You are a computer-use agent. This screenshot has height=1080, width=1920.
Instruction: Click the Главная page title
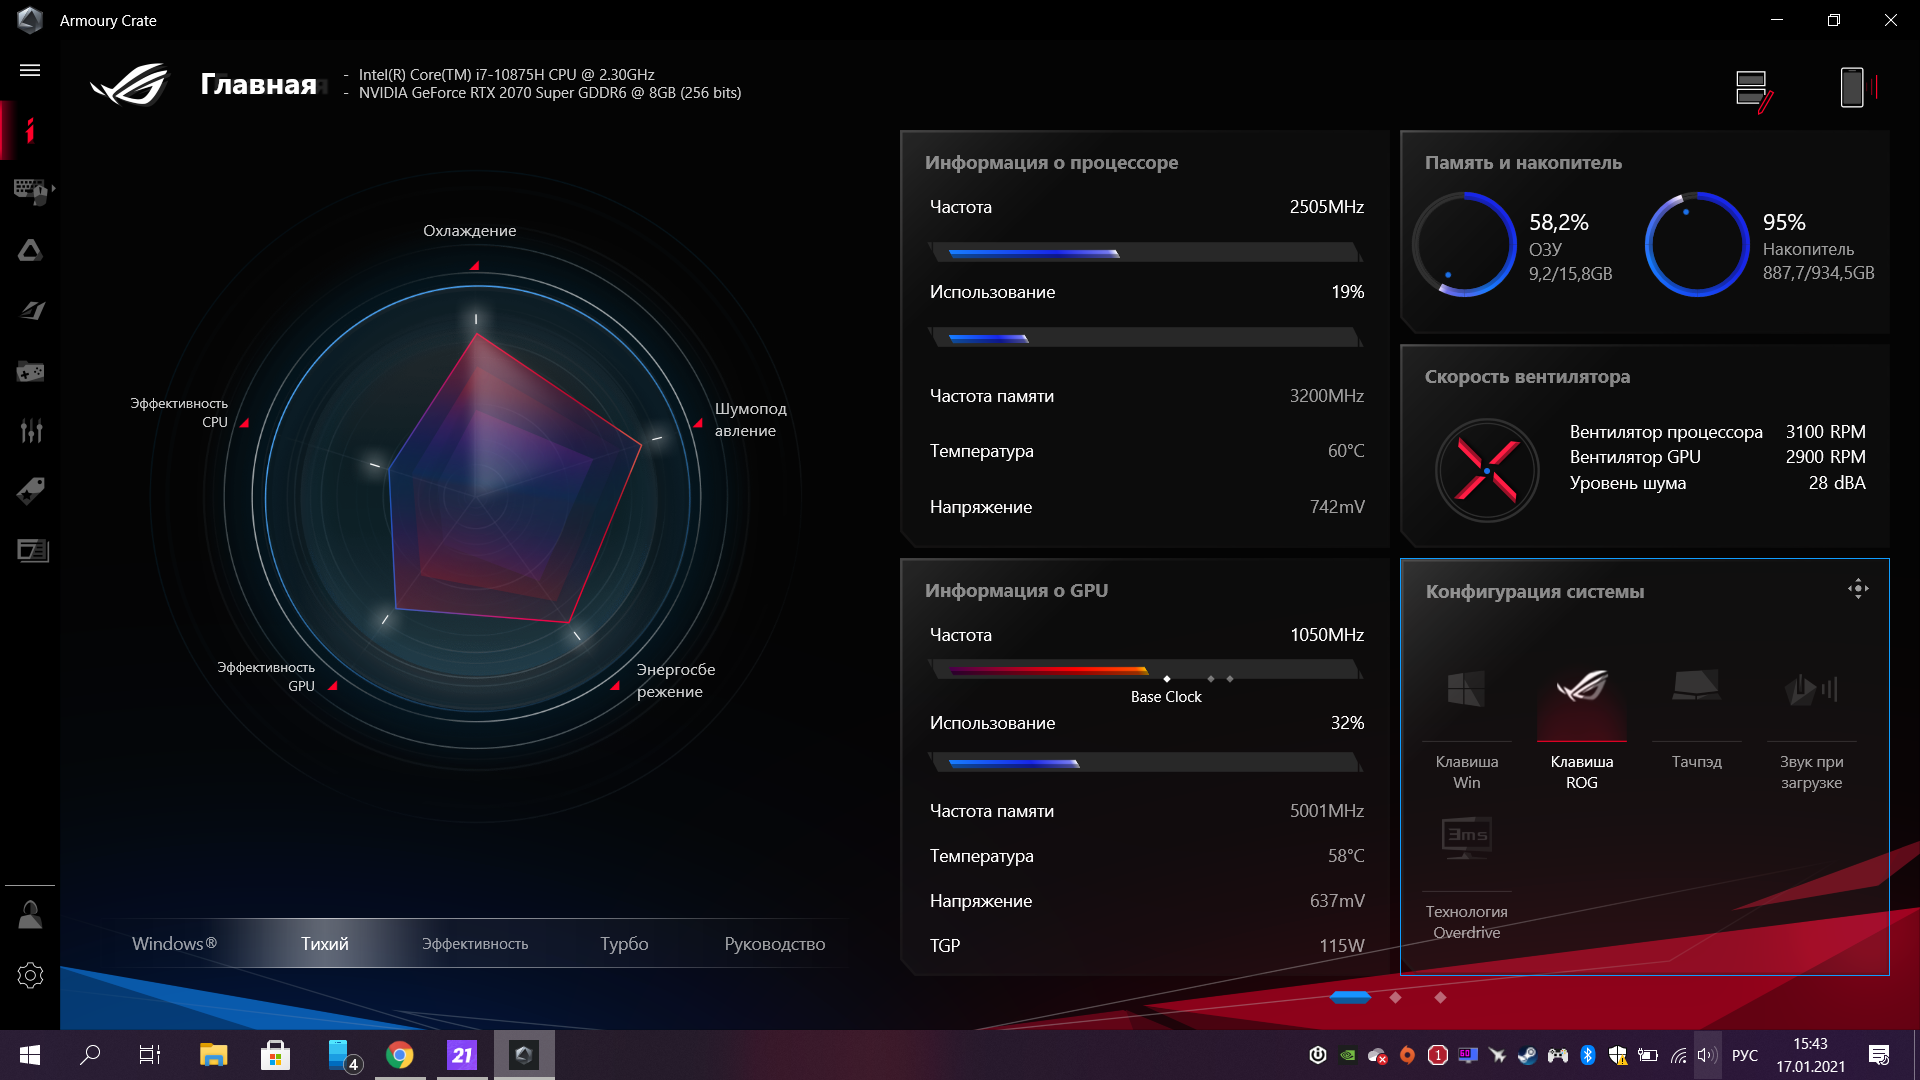[258, 84]
